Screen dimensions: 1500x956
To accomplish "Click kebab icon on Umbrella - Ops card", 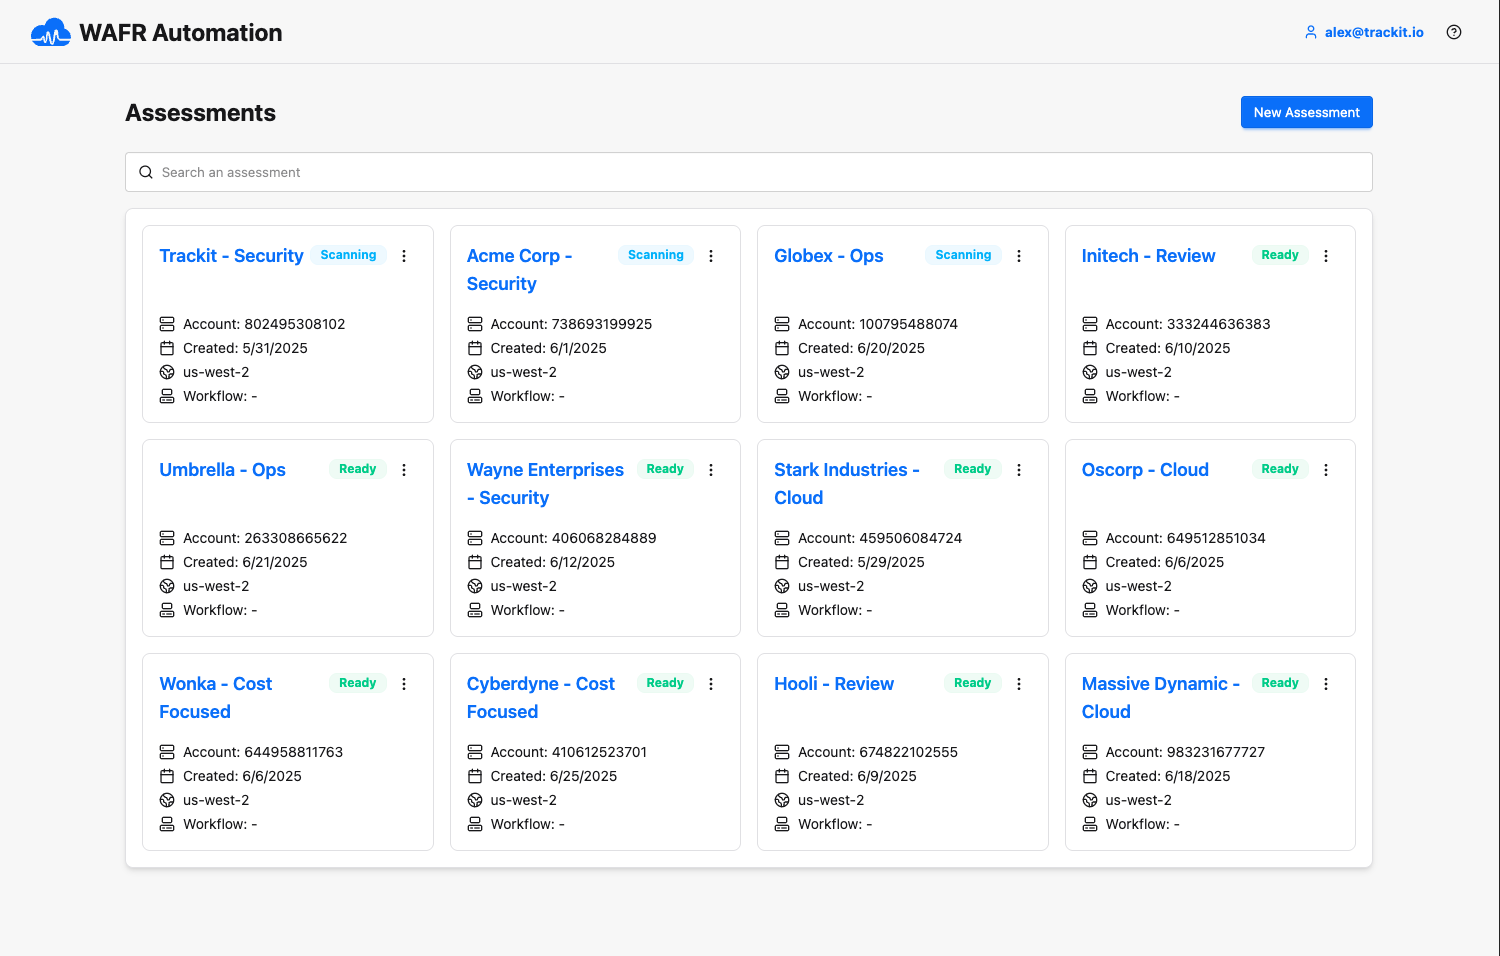I will point(404,470).
